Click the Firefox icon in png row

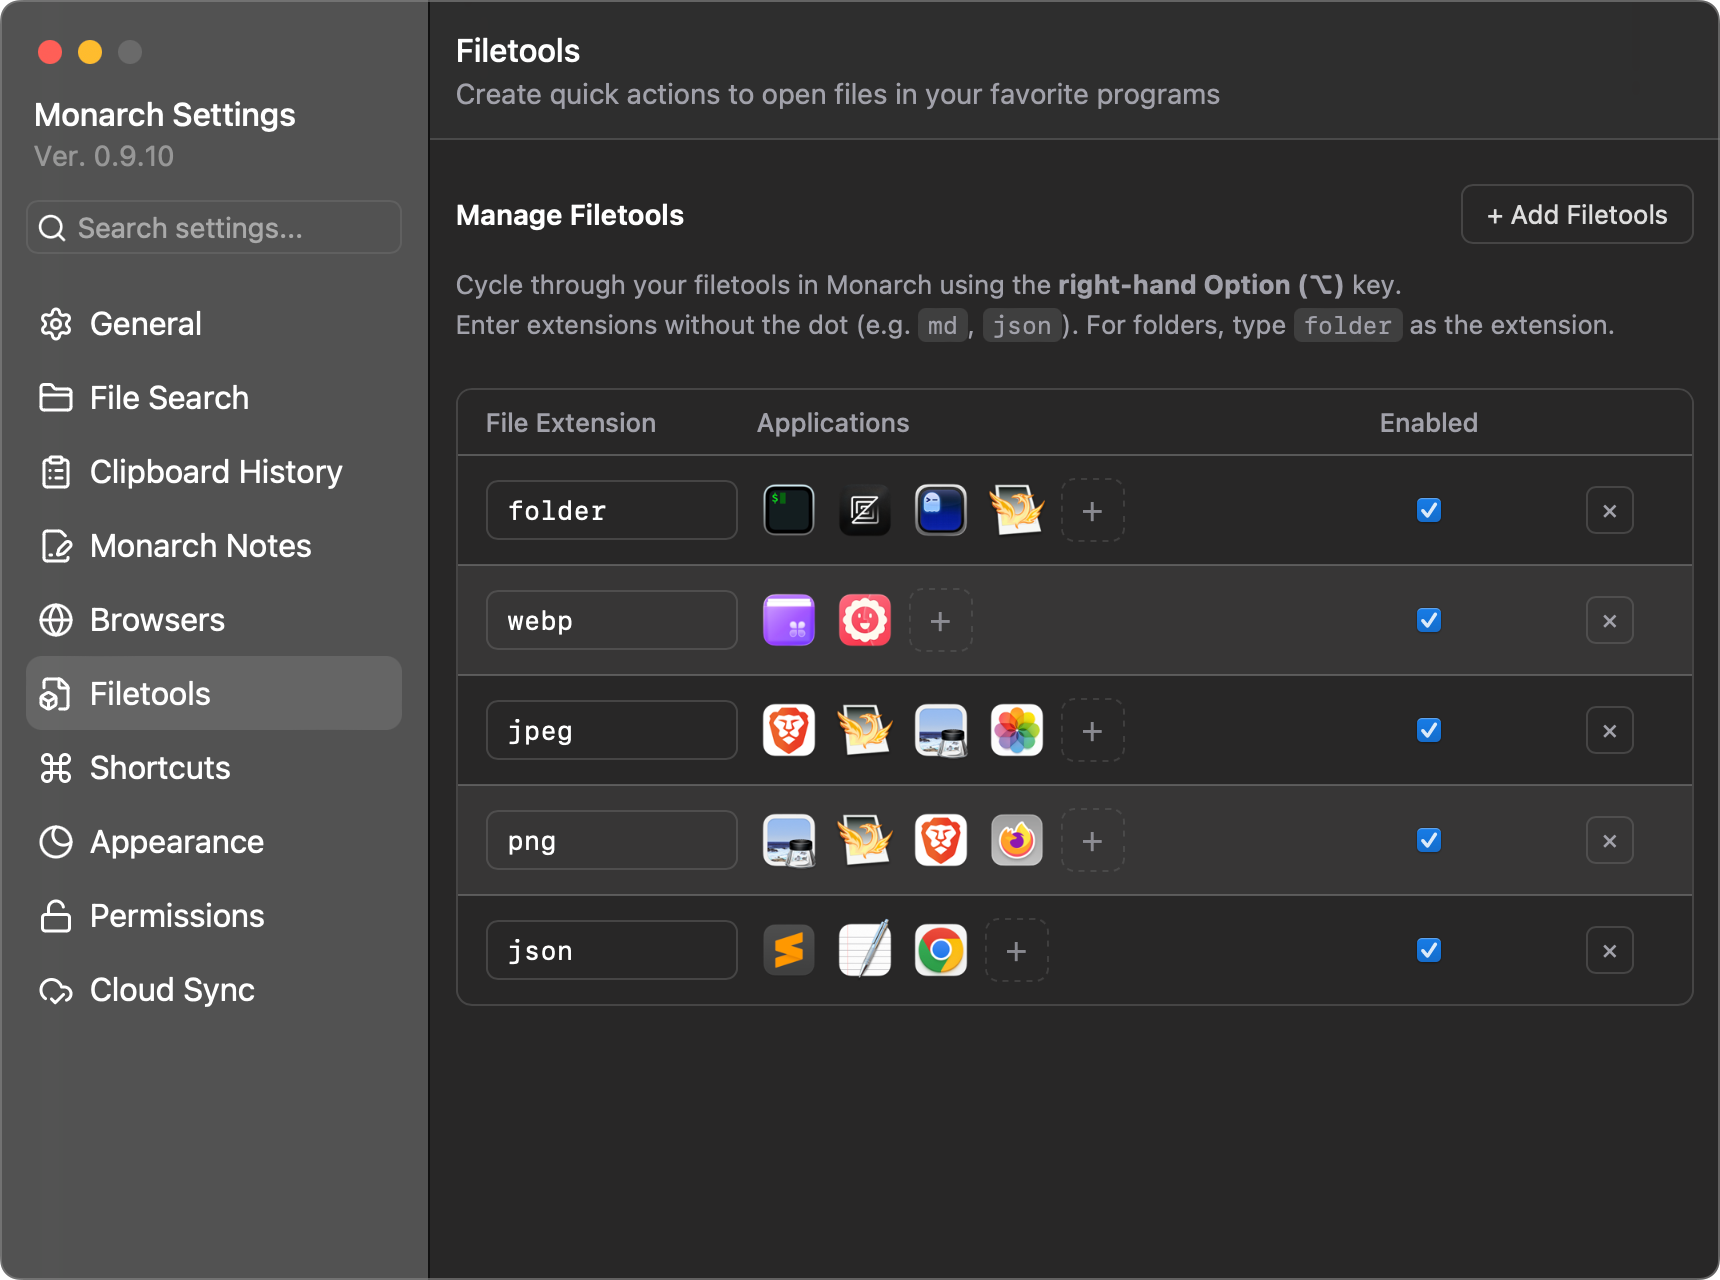1017,840
